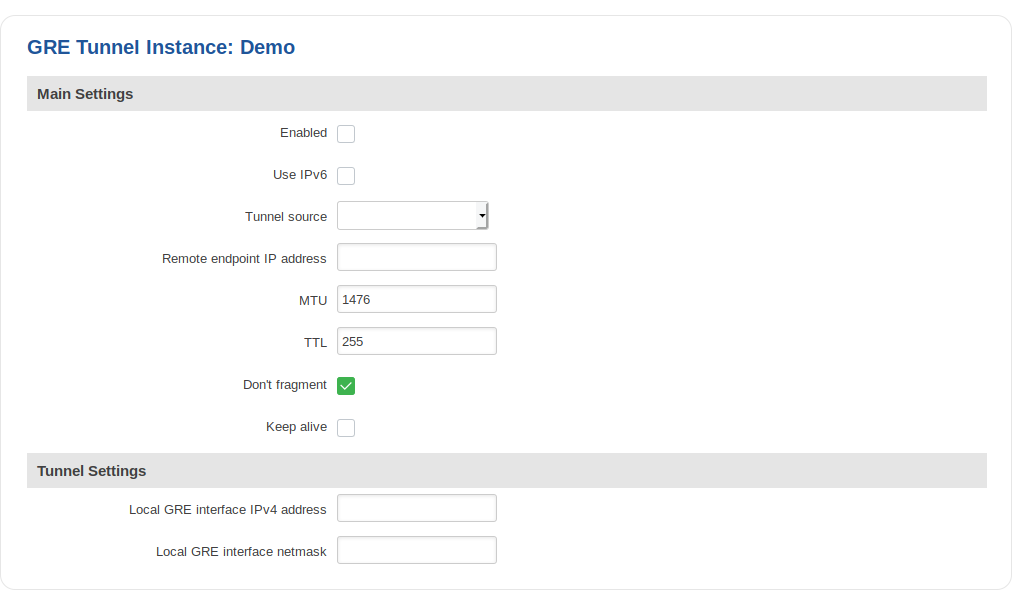Click the Tunnel source text label
This screenshot has height=605, width=1012.
tap(286, 217)
